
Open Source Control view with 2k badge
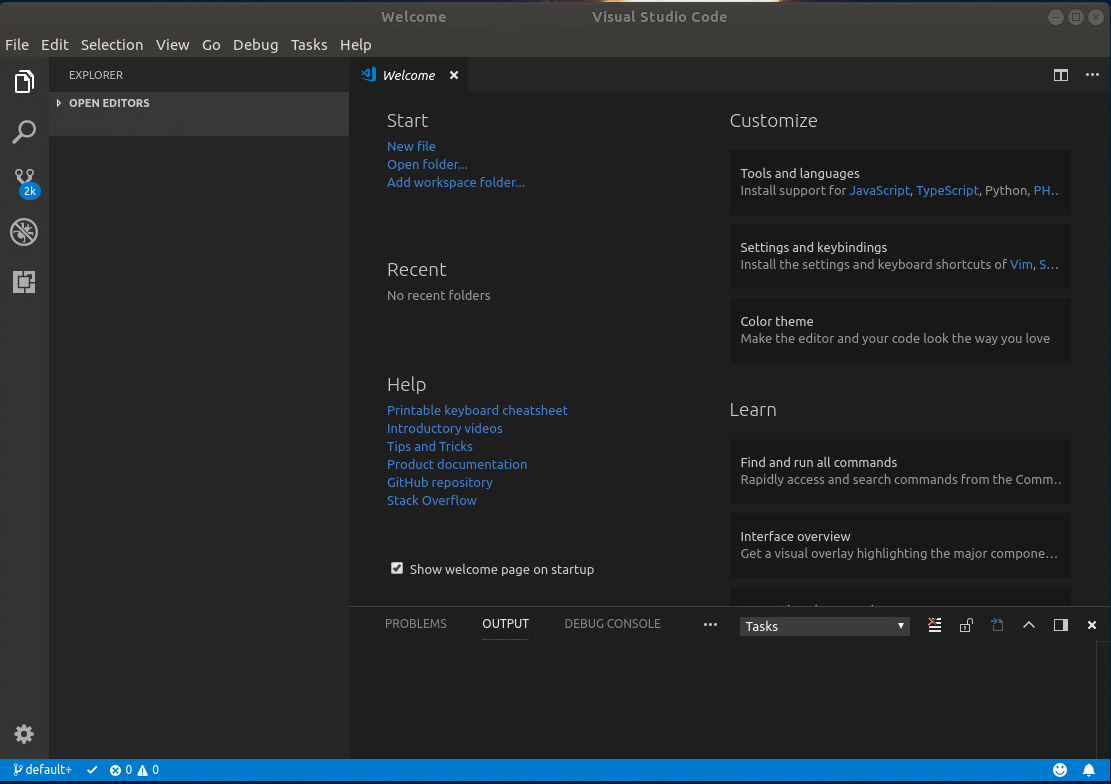pyautogui.click(x=24, y=181)
